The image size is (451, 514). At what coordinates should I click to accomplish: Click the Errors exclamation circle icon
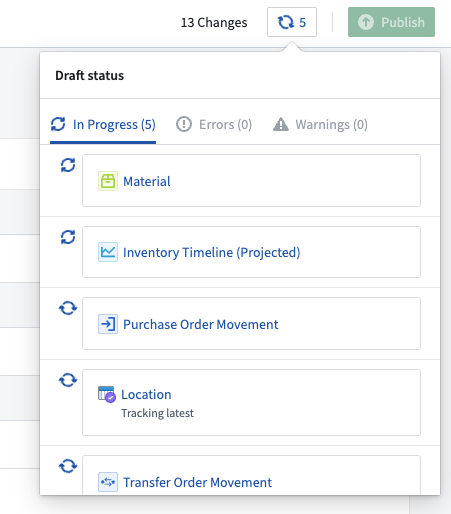point(184,124)
